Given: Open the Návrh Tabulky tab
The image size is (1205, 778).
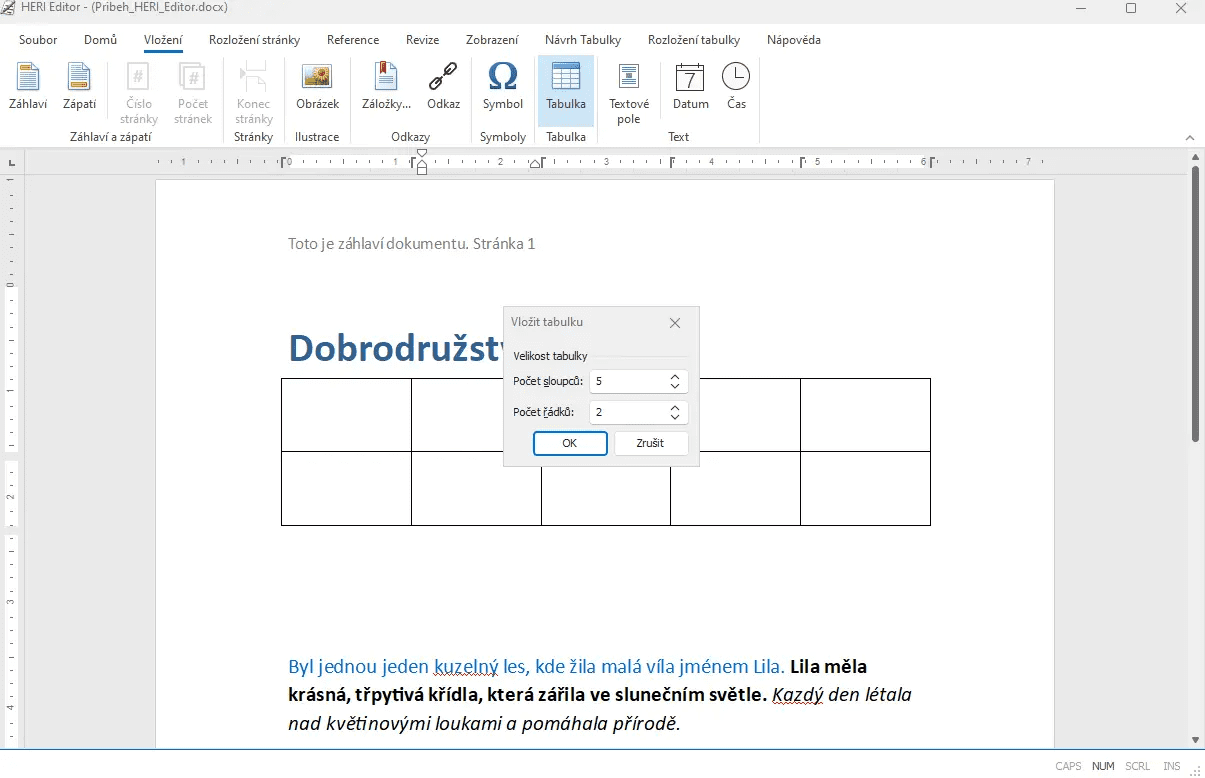Looking at the screenshot, I should [583, 40].
